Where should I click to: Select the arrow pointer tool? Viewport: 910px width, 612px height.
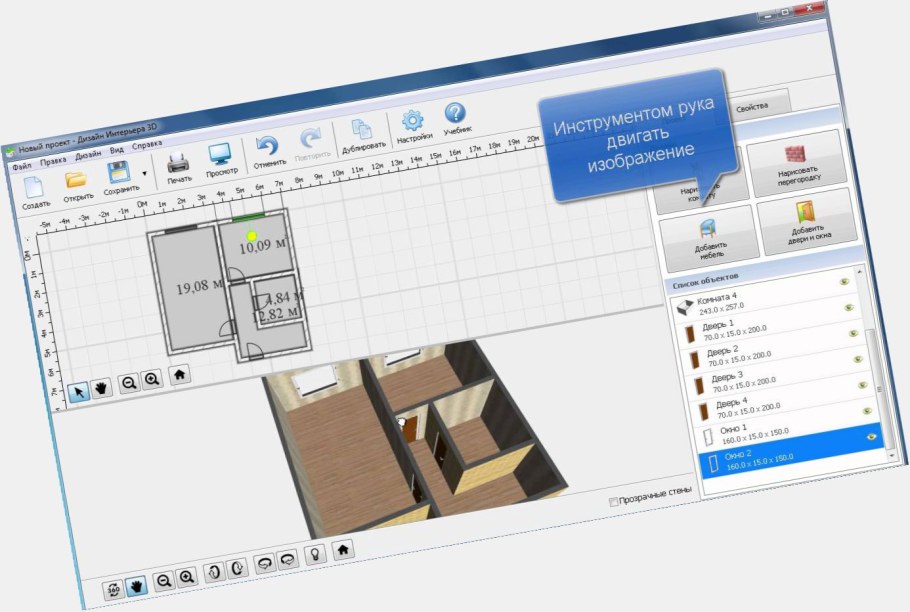[78, 390]
